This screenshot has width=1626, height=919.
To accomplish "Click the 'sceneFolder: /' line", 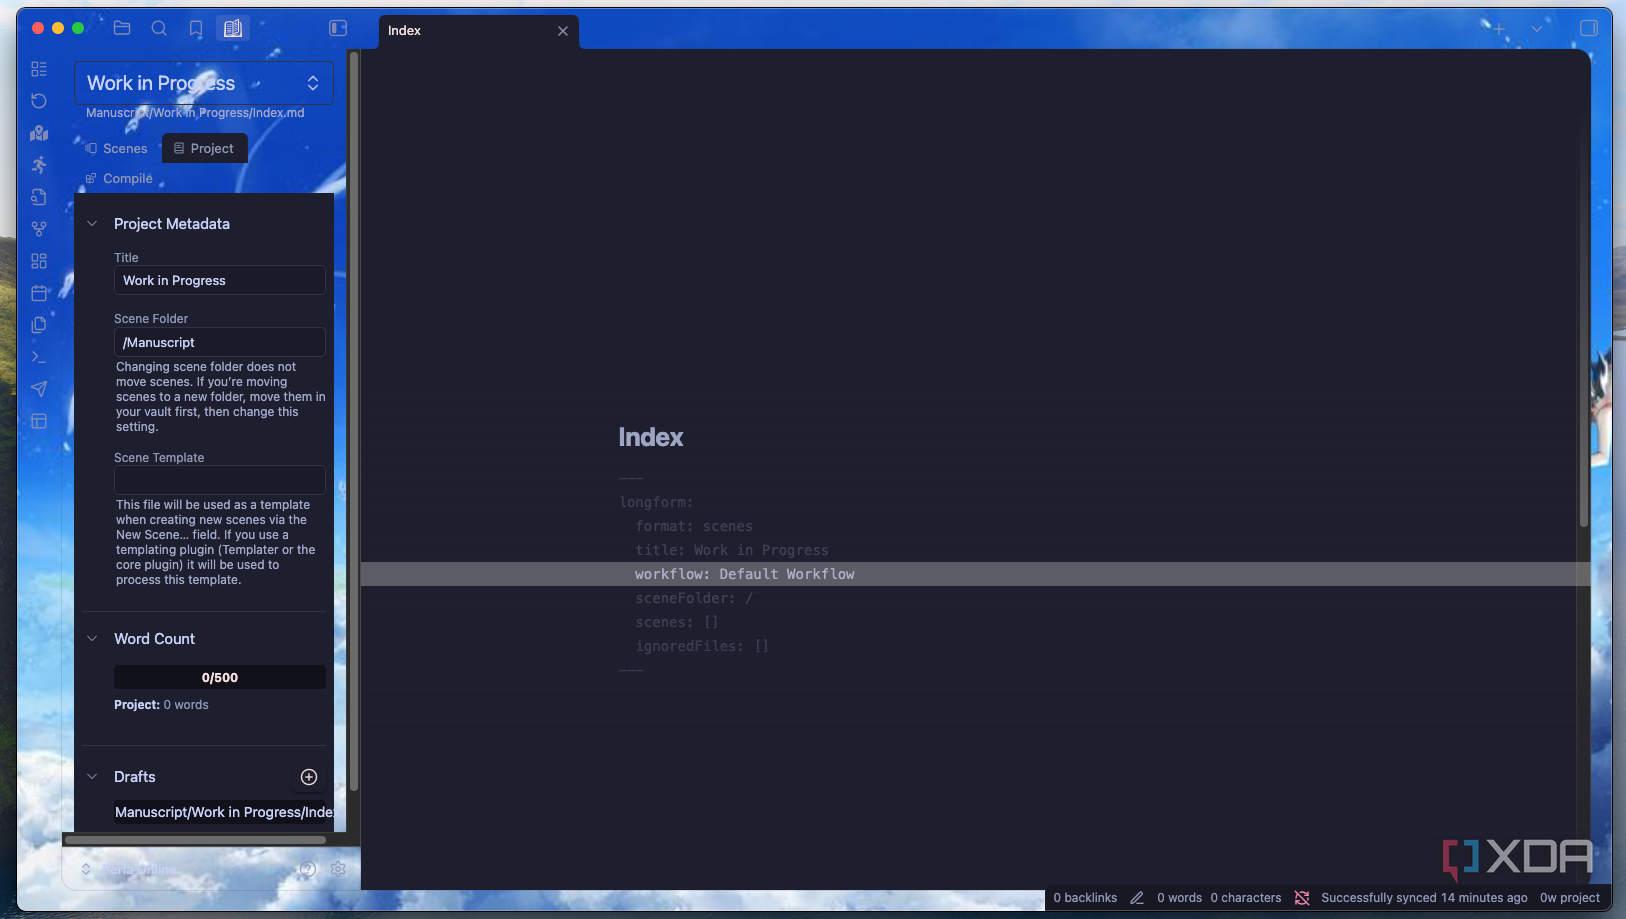I will click(693, 598).
